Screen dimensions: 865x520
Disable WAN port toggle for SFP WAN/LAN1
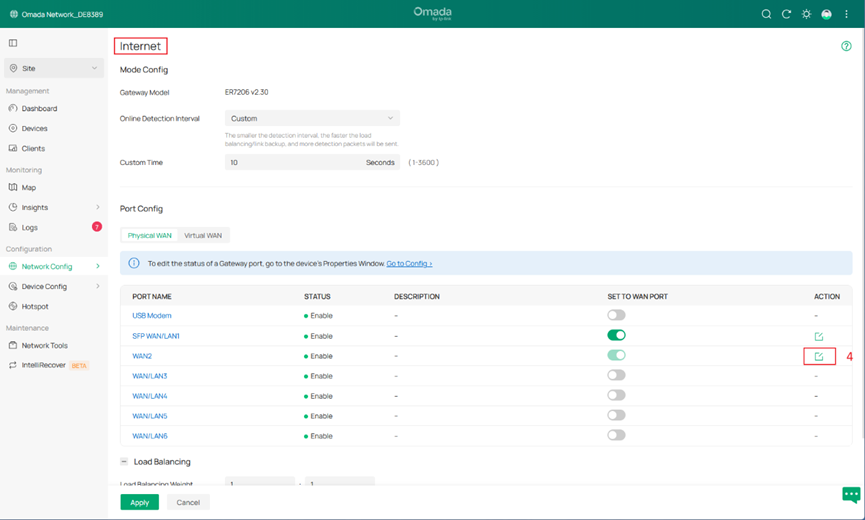click(616, 336)
